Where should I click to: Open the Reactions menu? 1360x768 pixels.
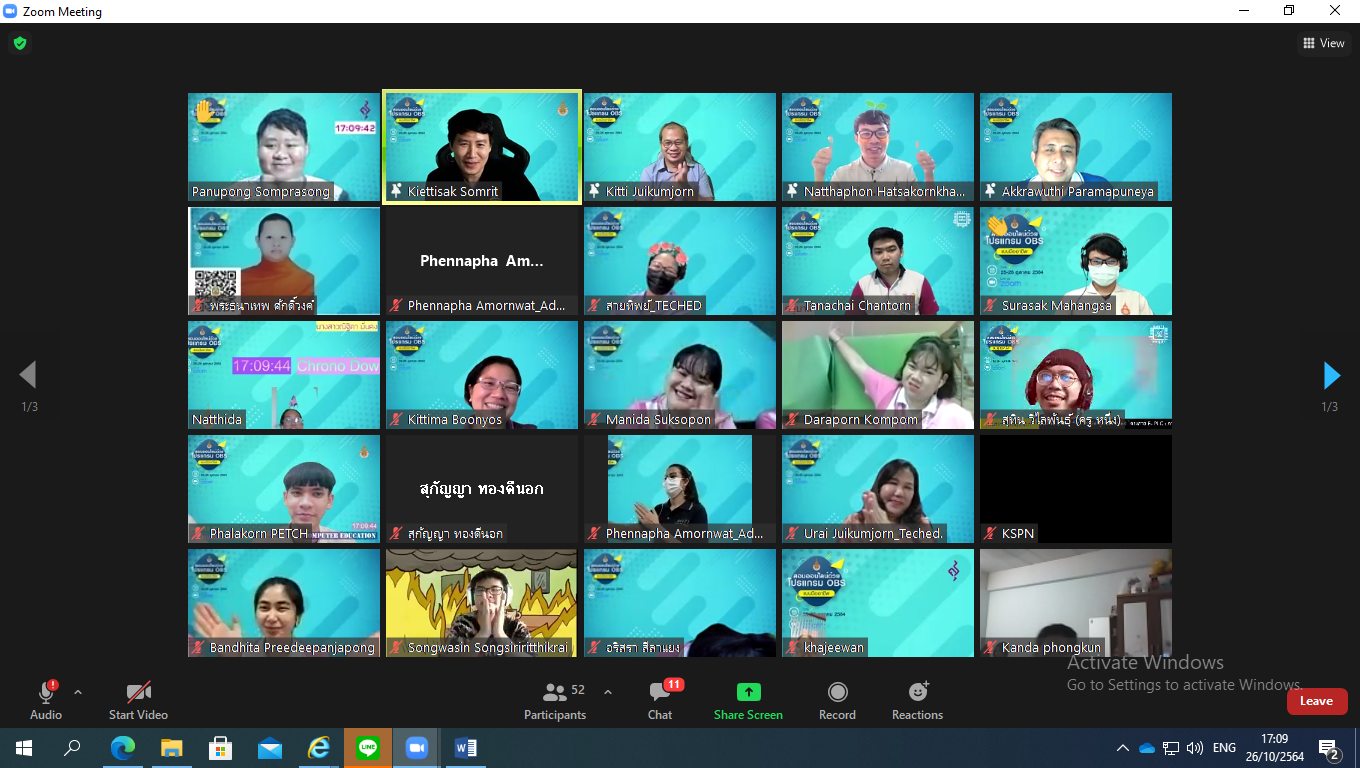[x=917, y=700]
